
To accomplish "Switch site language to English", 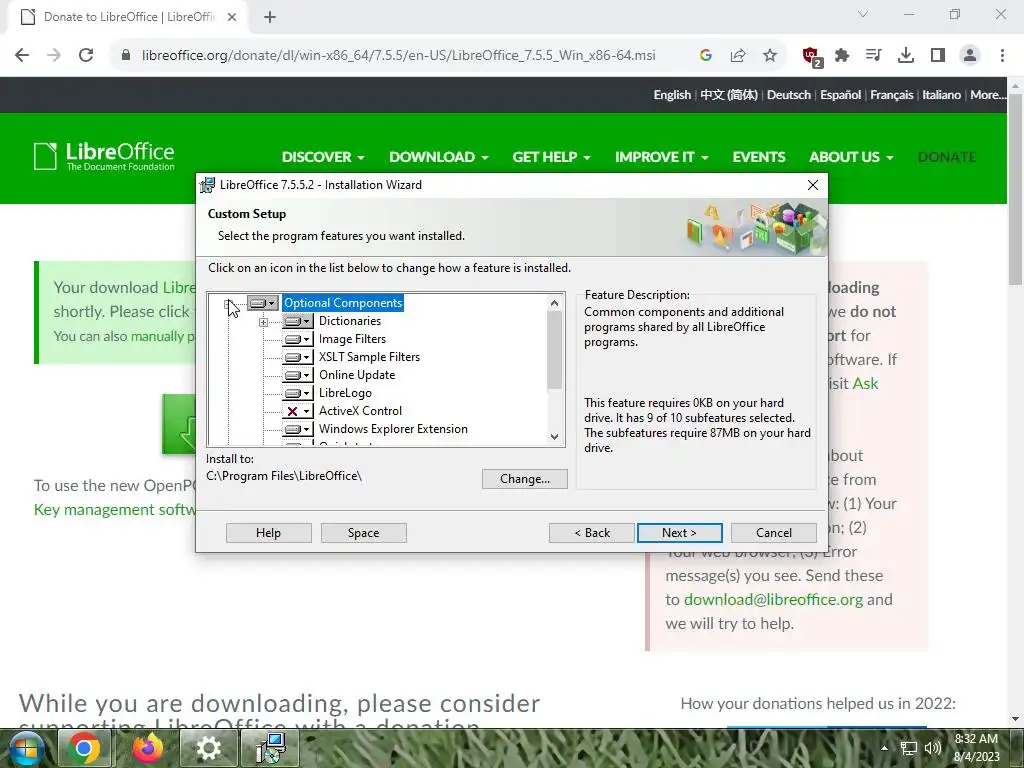I will [x=672, y=95].
